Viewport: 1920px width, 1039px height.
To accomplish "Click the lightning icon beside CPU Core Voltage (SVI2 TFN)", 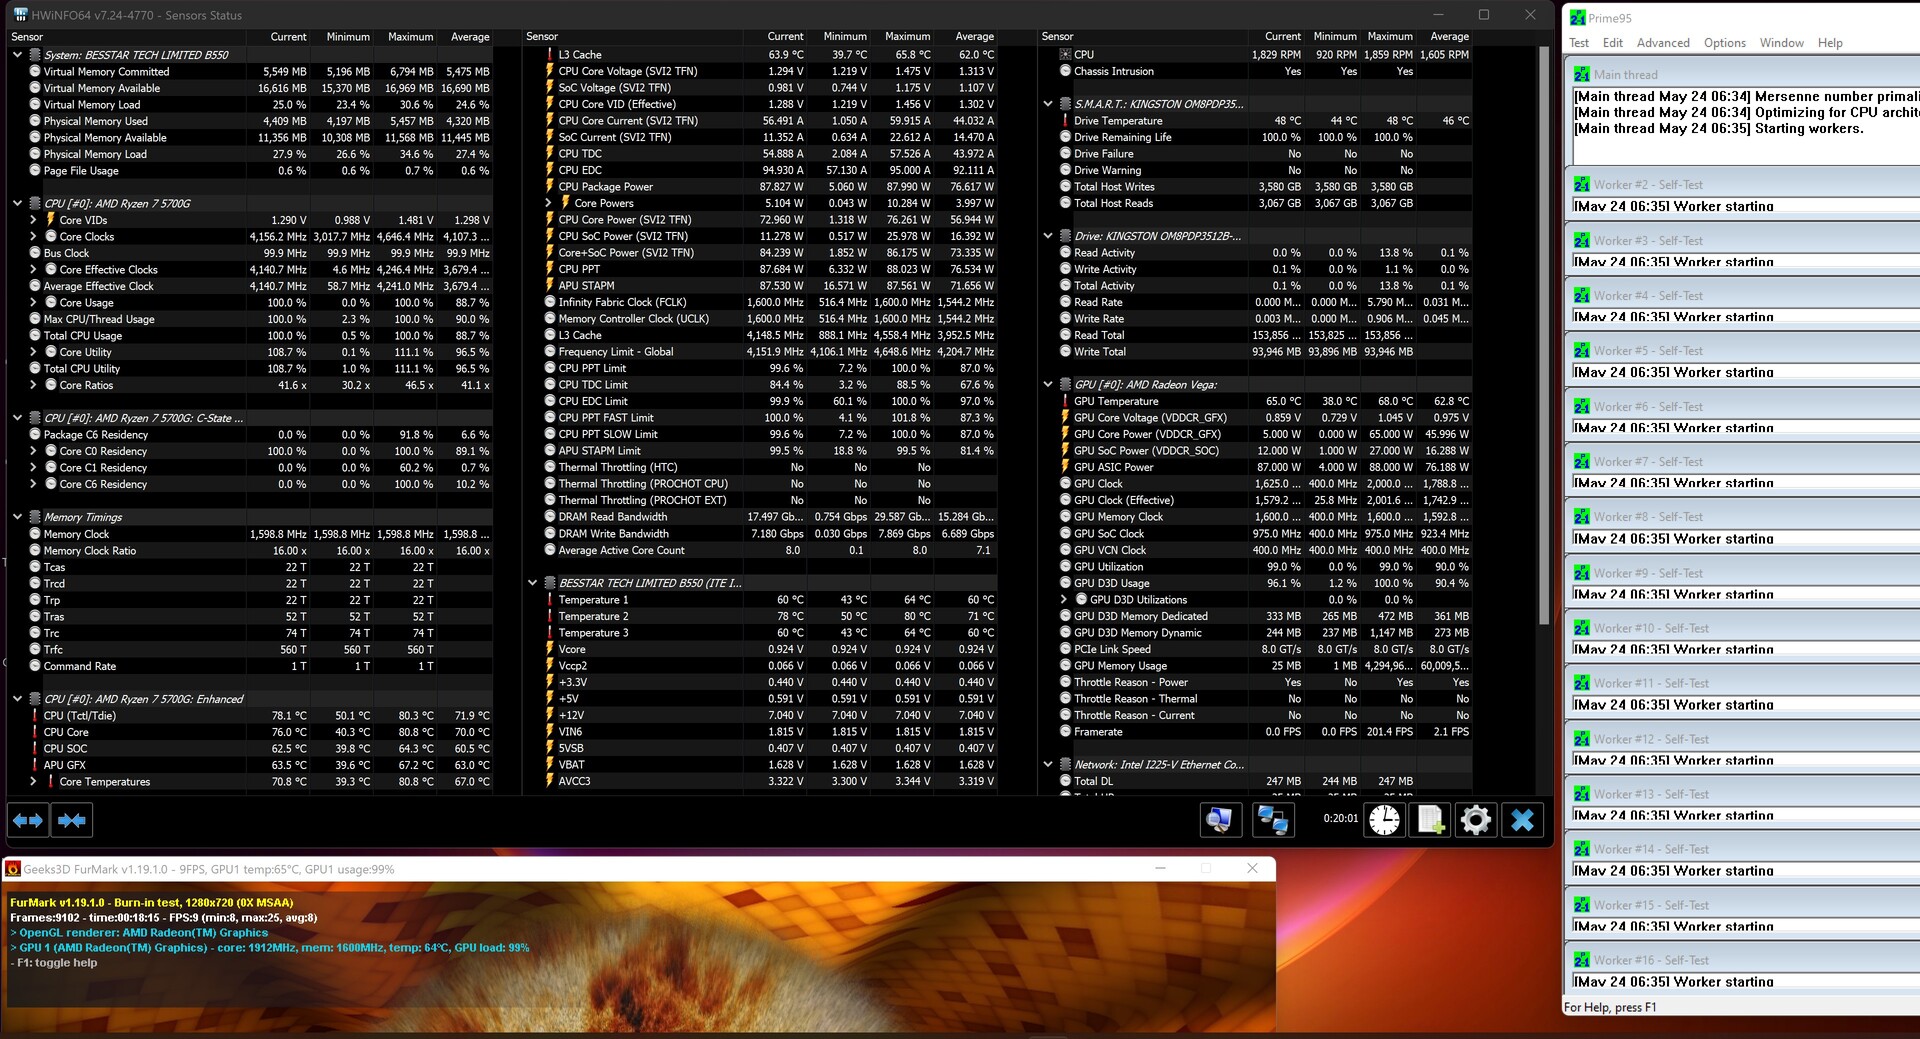I will tap(549, 71).
